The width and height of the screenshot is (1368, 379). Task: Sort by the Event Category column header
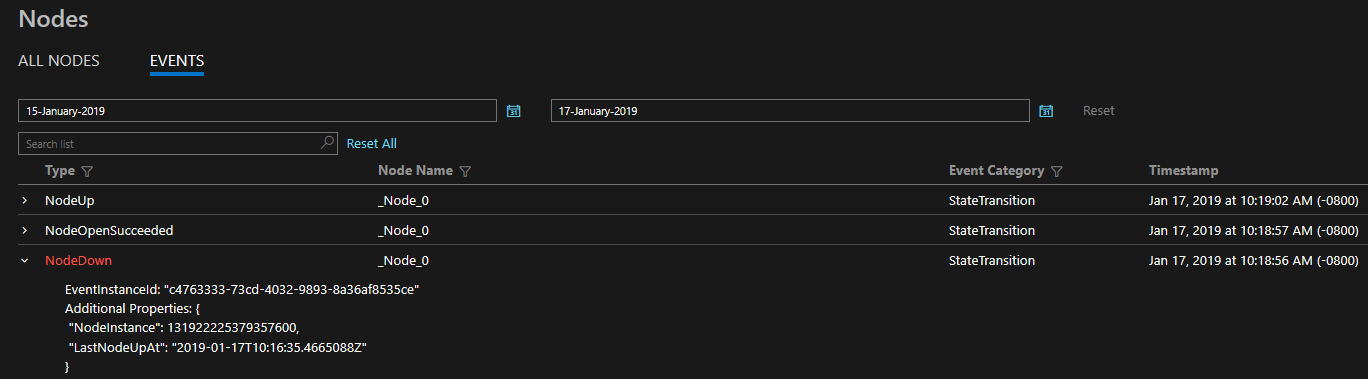coord(996,171)
